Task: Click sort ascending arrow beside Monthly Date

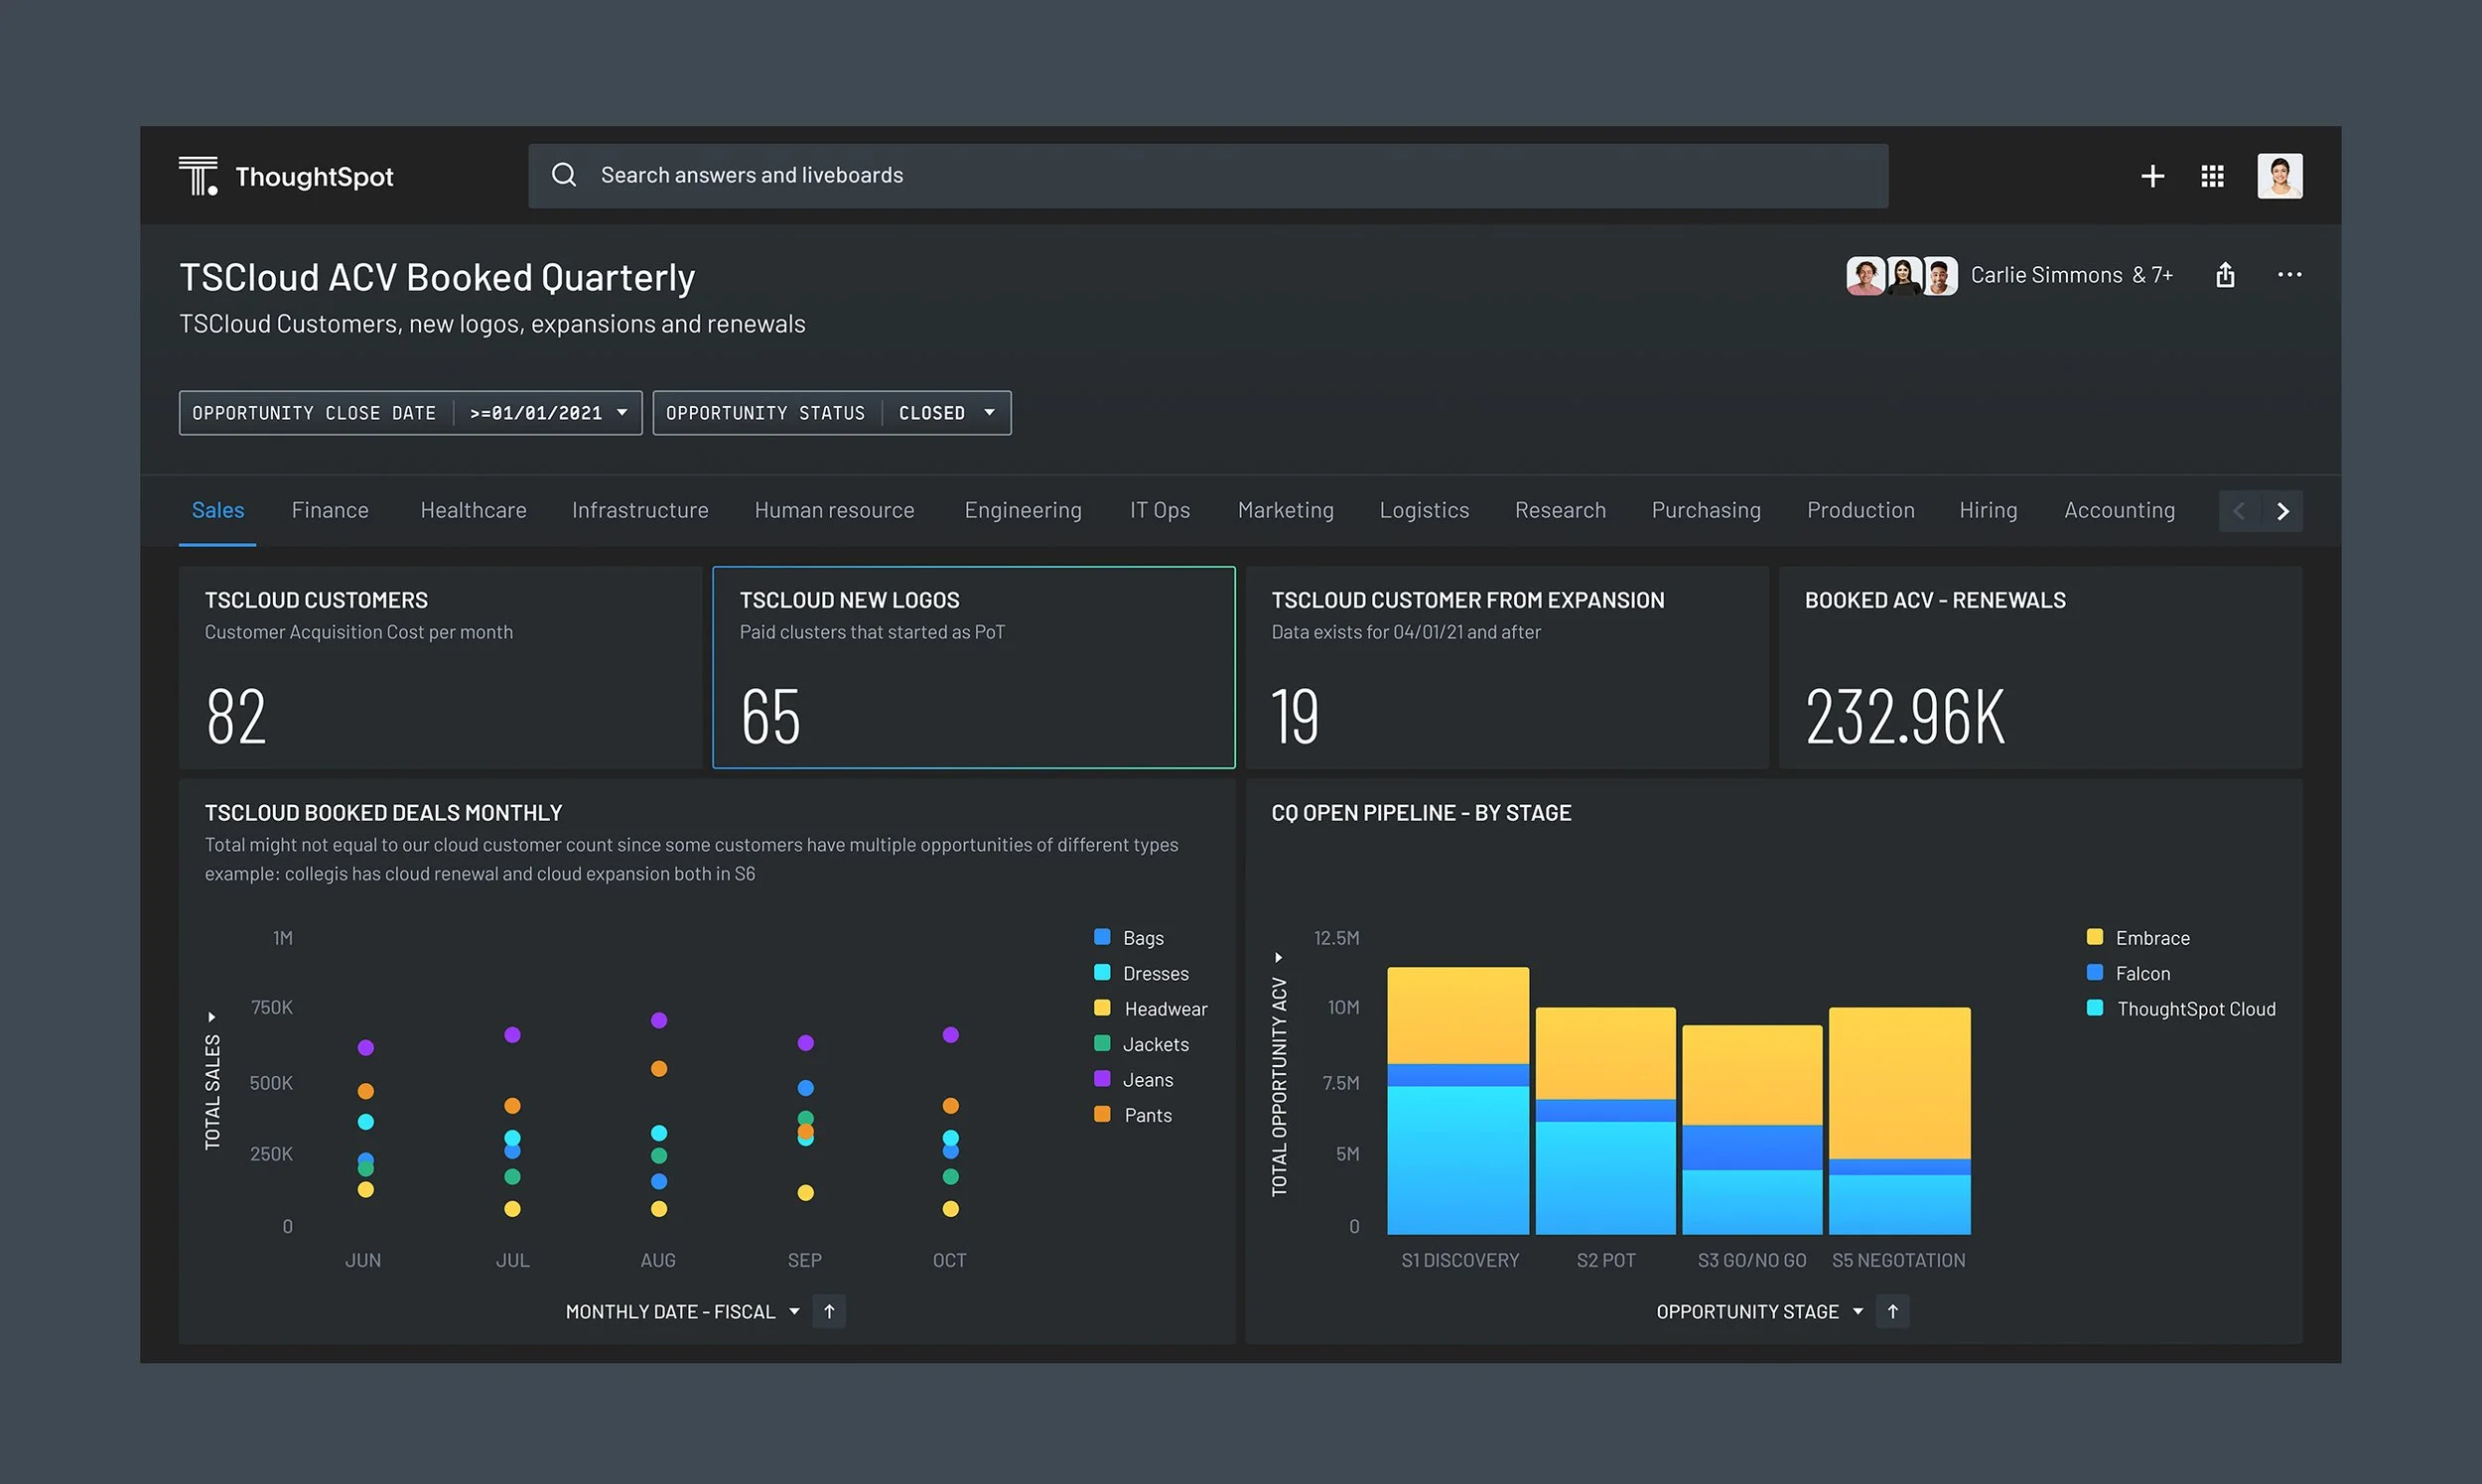Action: pyautogui.click(x=829, y=1311)
